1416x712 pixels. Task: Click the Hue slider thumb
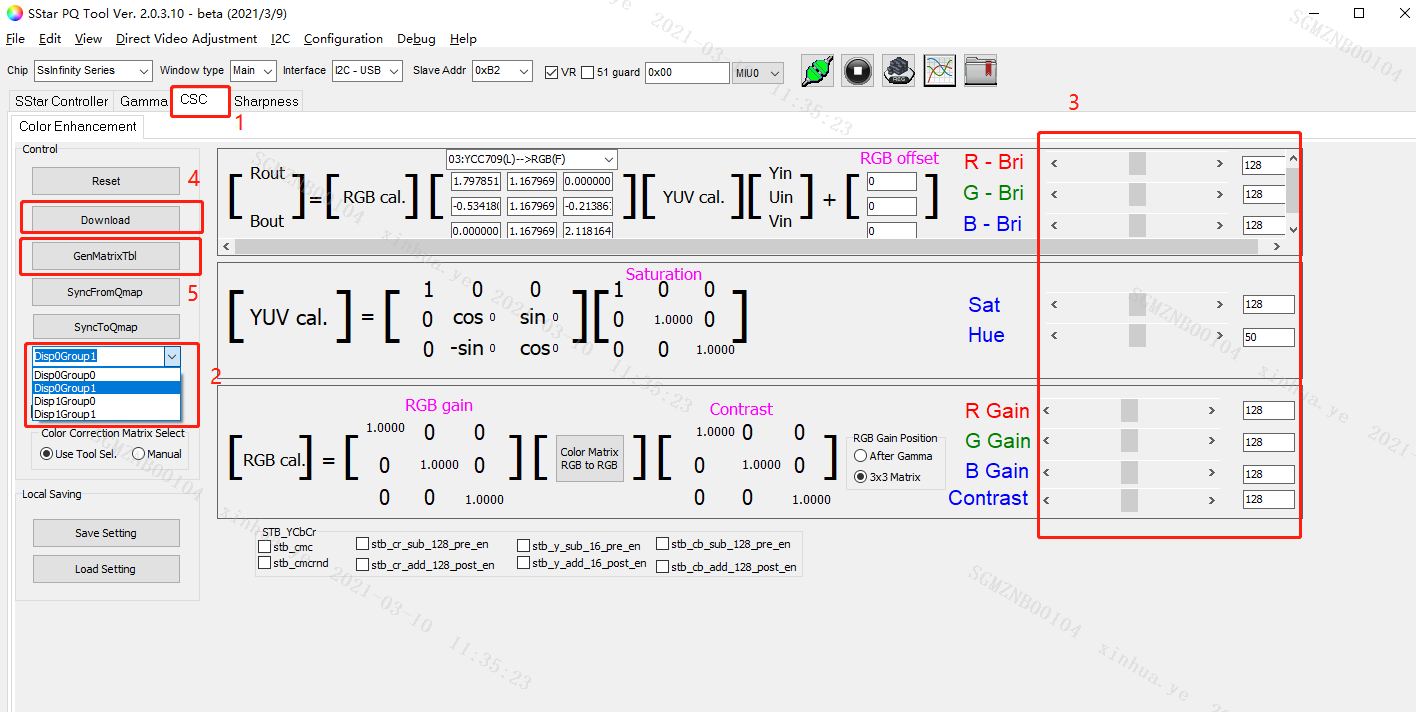(x=1137, y=335)
